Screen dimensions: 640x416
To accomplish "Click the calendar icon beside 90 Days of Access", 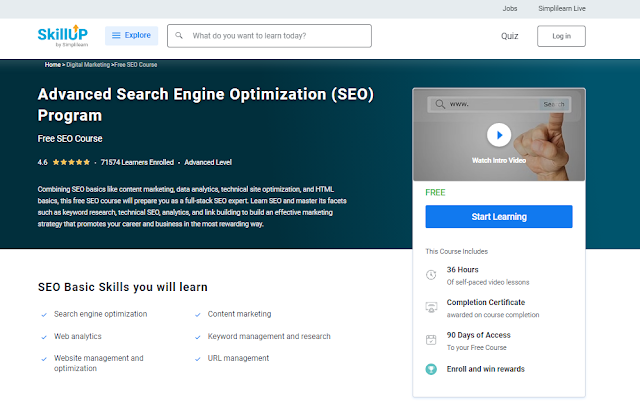I will point(431,340).
